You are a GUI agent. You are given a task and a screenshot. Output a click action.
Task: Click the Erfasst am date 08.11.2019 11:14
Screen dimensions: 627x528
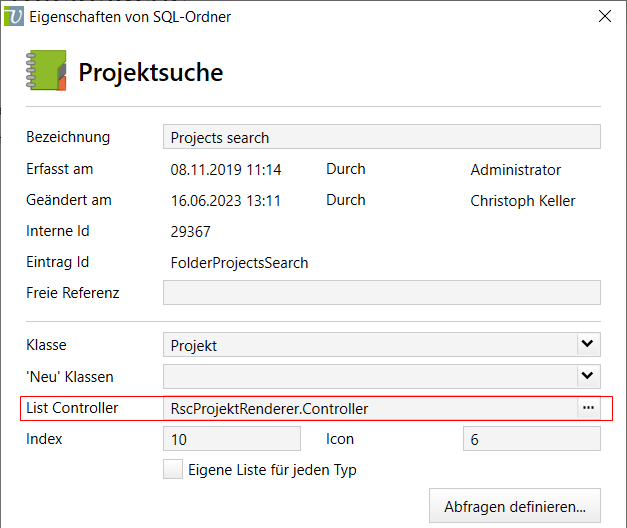[226, 170]
